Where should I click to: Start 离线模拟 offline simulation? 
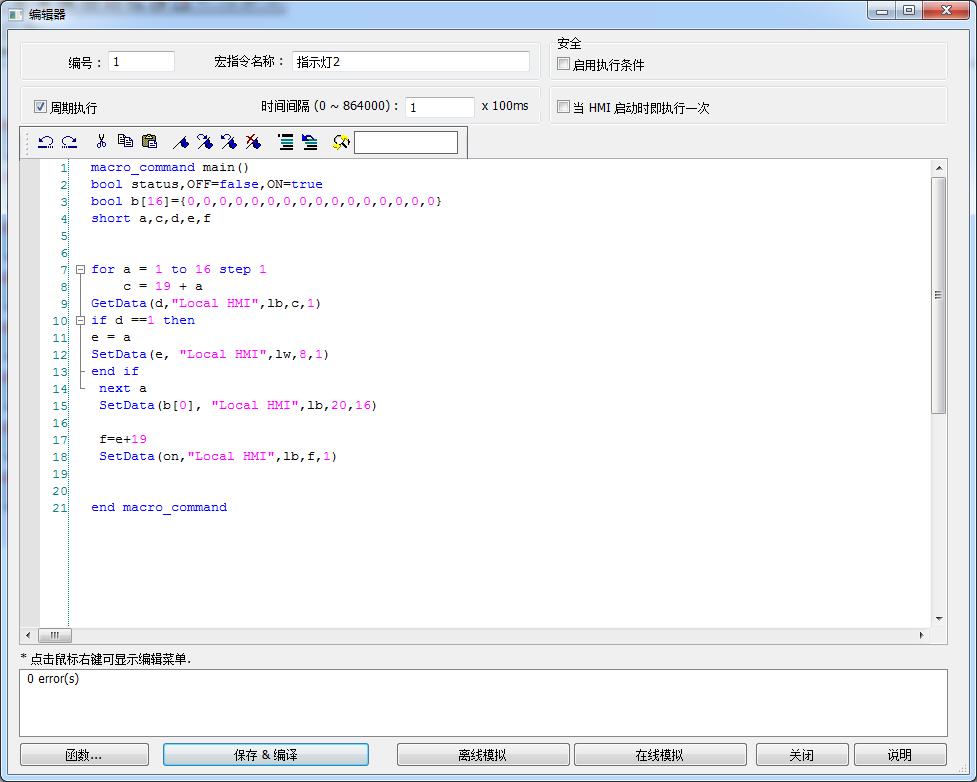[x=483, y=755]
